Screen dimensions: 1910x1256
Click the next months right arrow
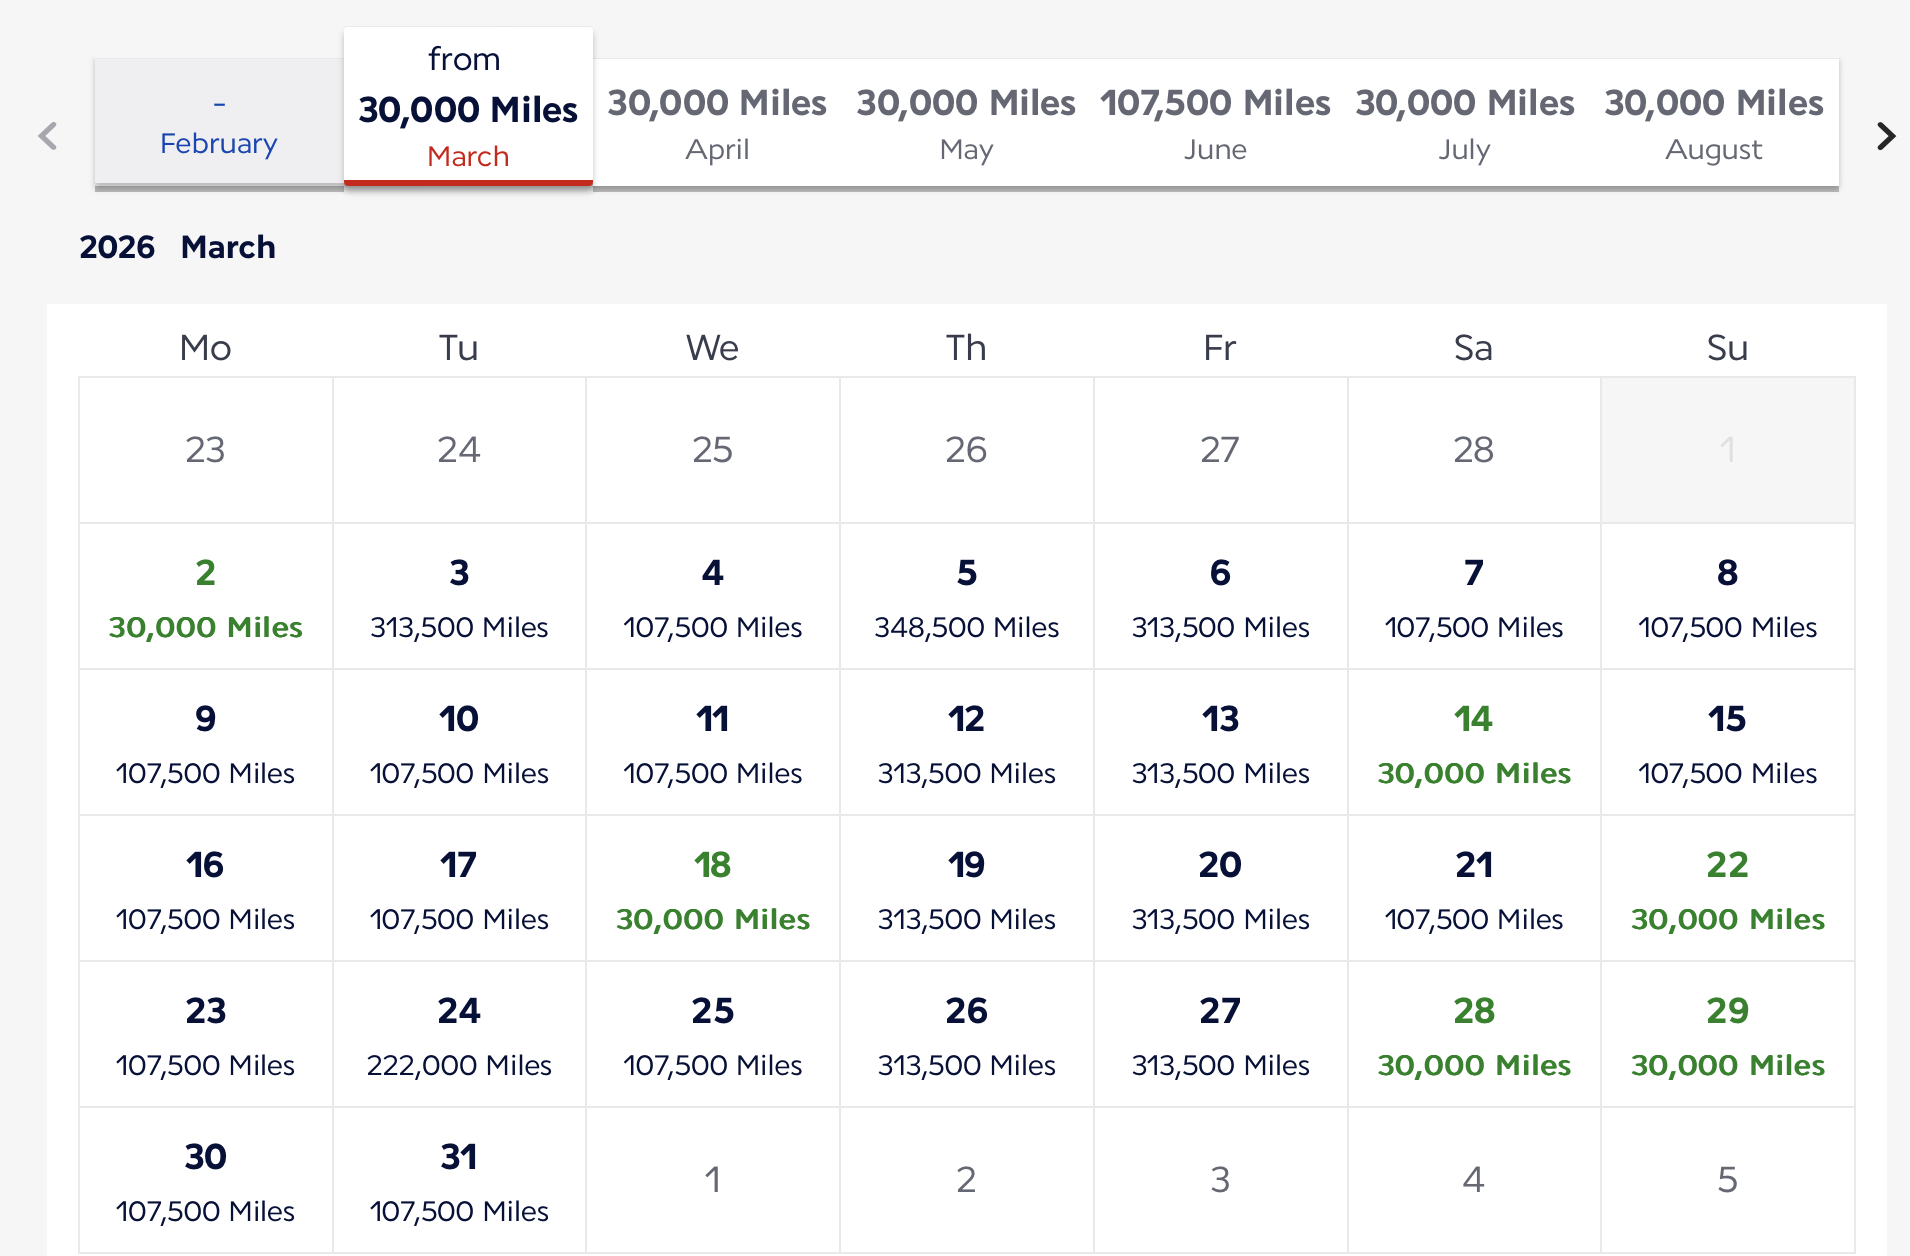1885,136
